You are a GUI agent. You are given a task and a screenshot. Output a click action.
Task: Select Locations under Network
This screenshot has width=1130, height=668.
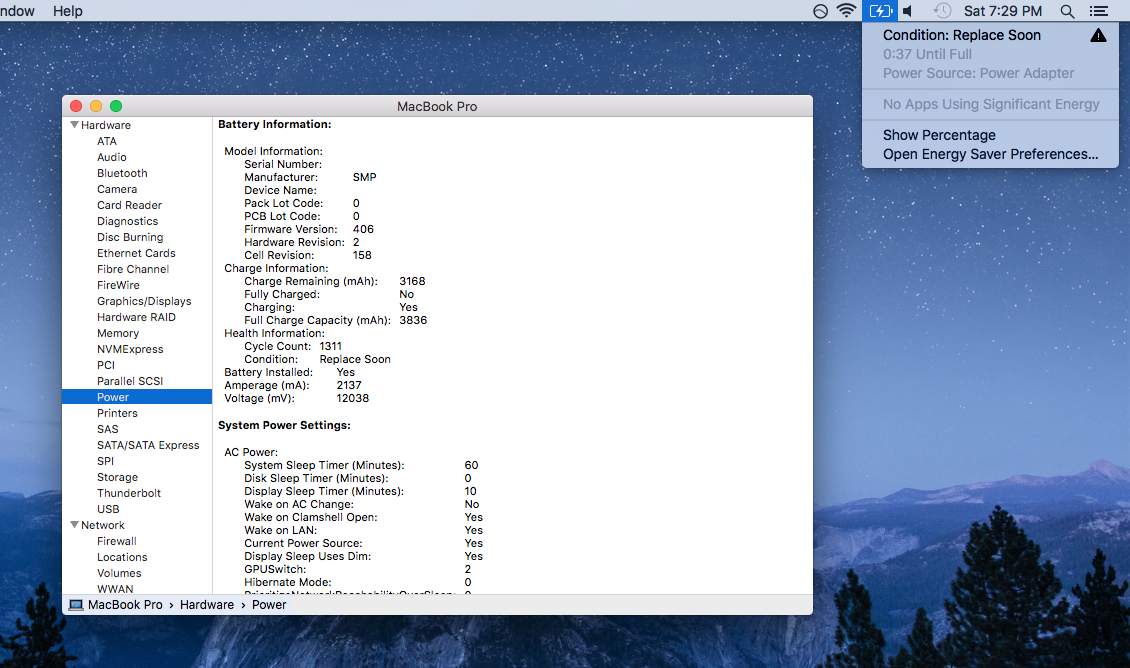(122, 557)
